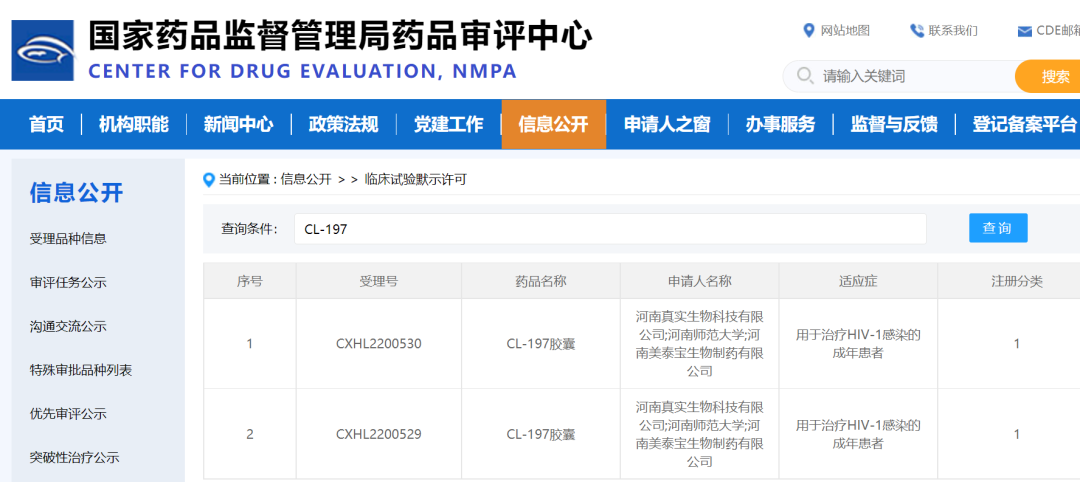Open 突破性治疗公示 sidebar link
The width and height of the screenshot is (1080, 482).
click(74, 458)
